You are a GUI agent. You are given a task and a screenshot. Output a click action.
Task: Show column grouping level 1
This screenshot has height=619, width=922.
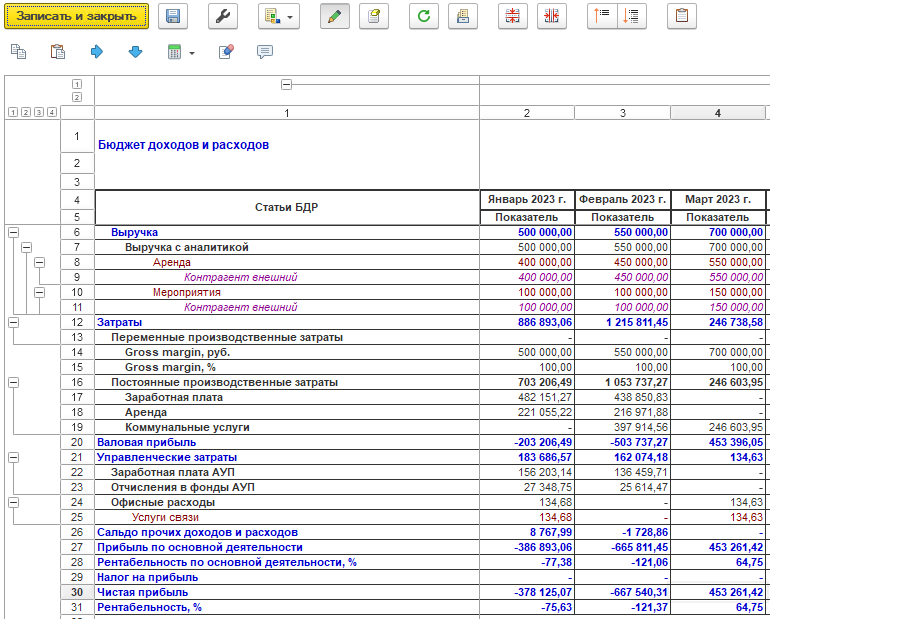[x=77, y=84]
